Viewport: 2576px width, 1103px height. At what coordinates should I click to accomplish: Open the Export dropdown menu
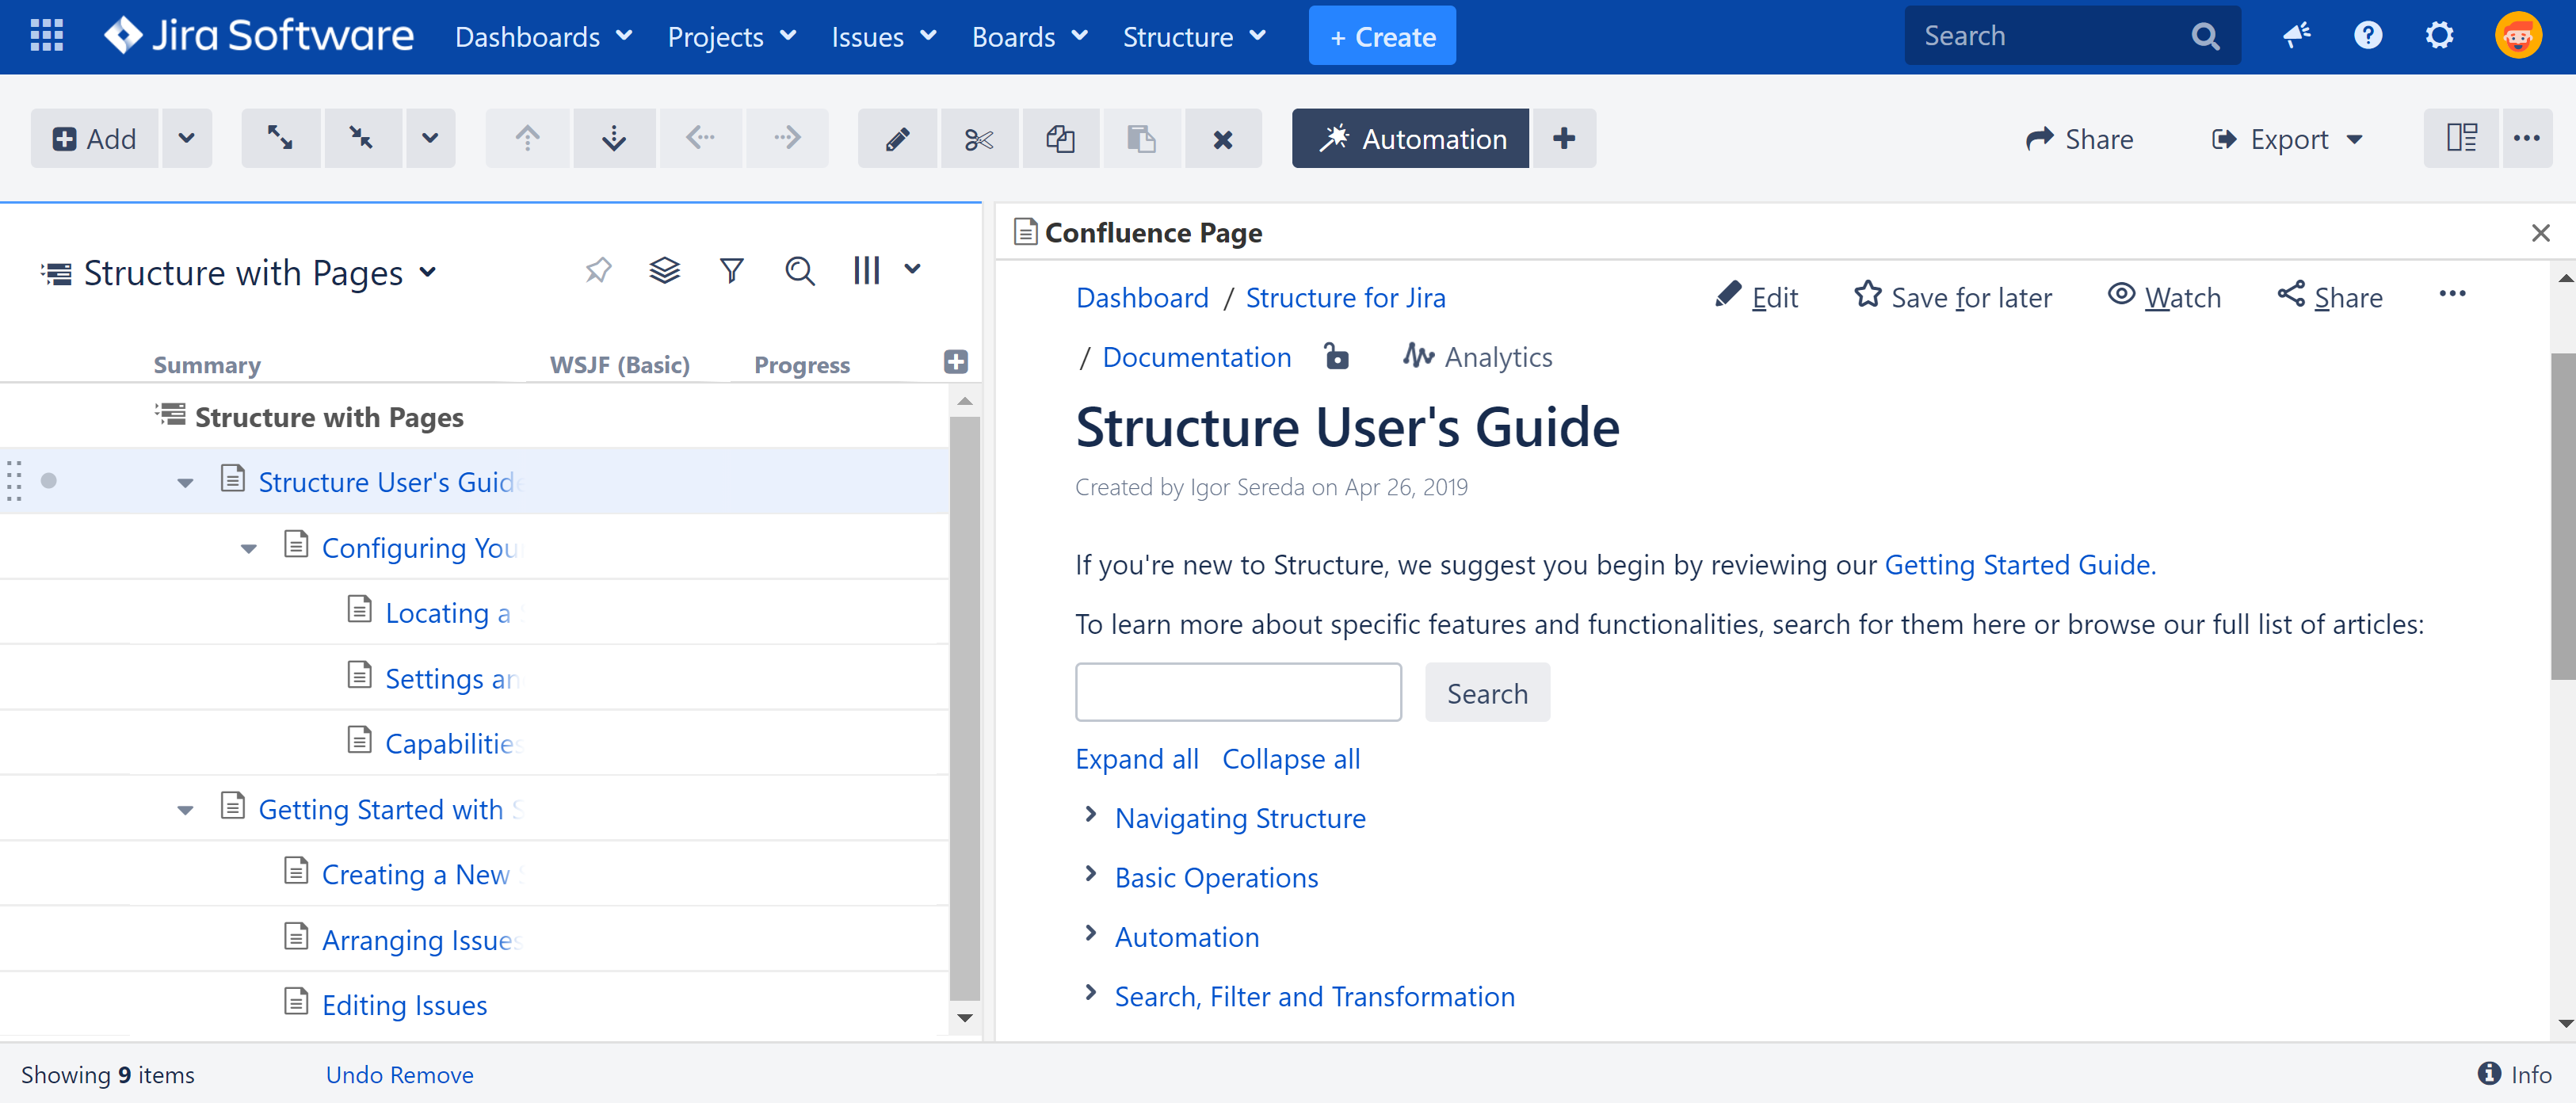click(x=2288, y=138)
